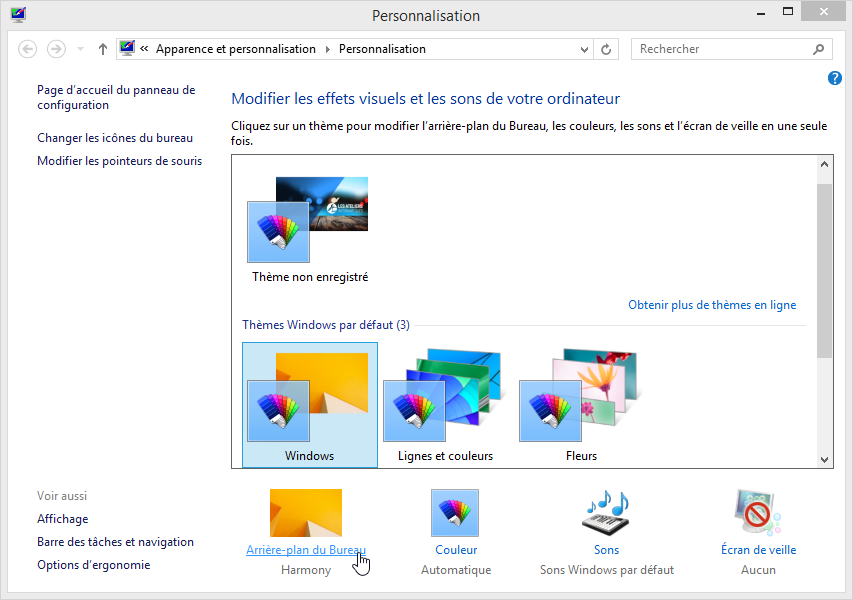The width and height of the screenshot is (853, 600).
Task: Go up one level with up arrow
Action: tap(102, 49)
